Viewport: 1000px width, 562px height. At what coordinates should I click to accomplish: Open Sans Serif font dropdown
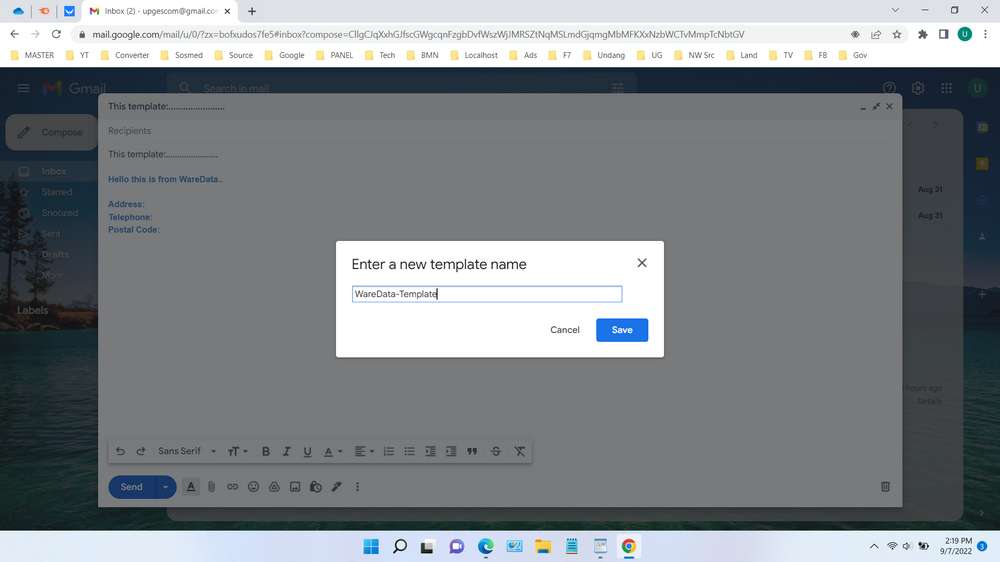point(187,451)
